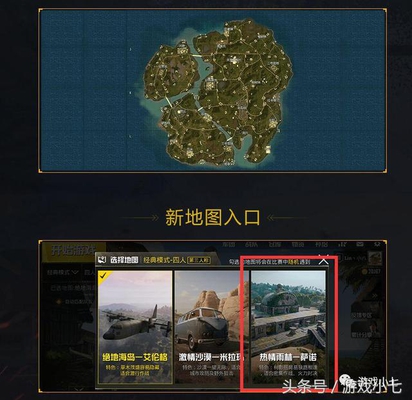Click the 经典模式-四人 mode label
Image resolution: width=412 pixels, height=400 pixels.
coord(164,260)
